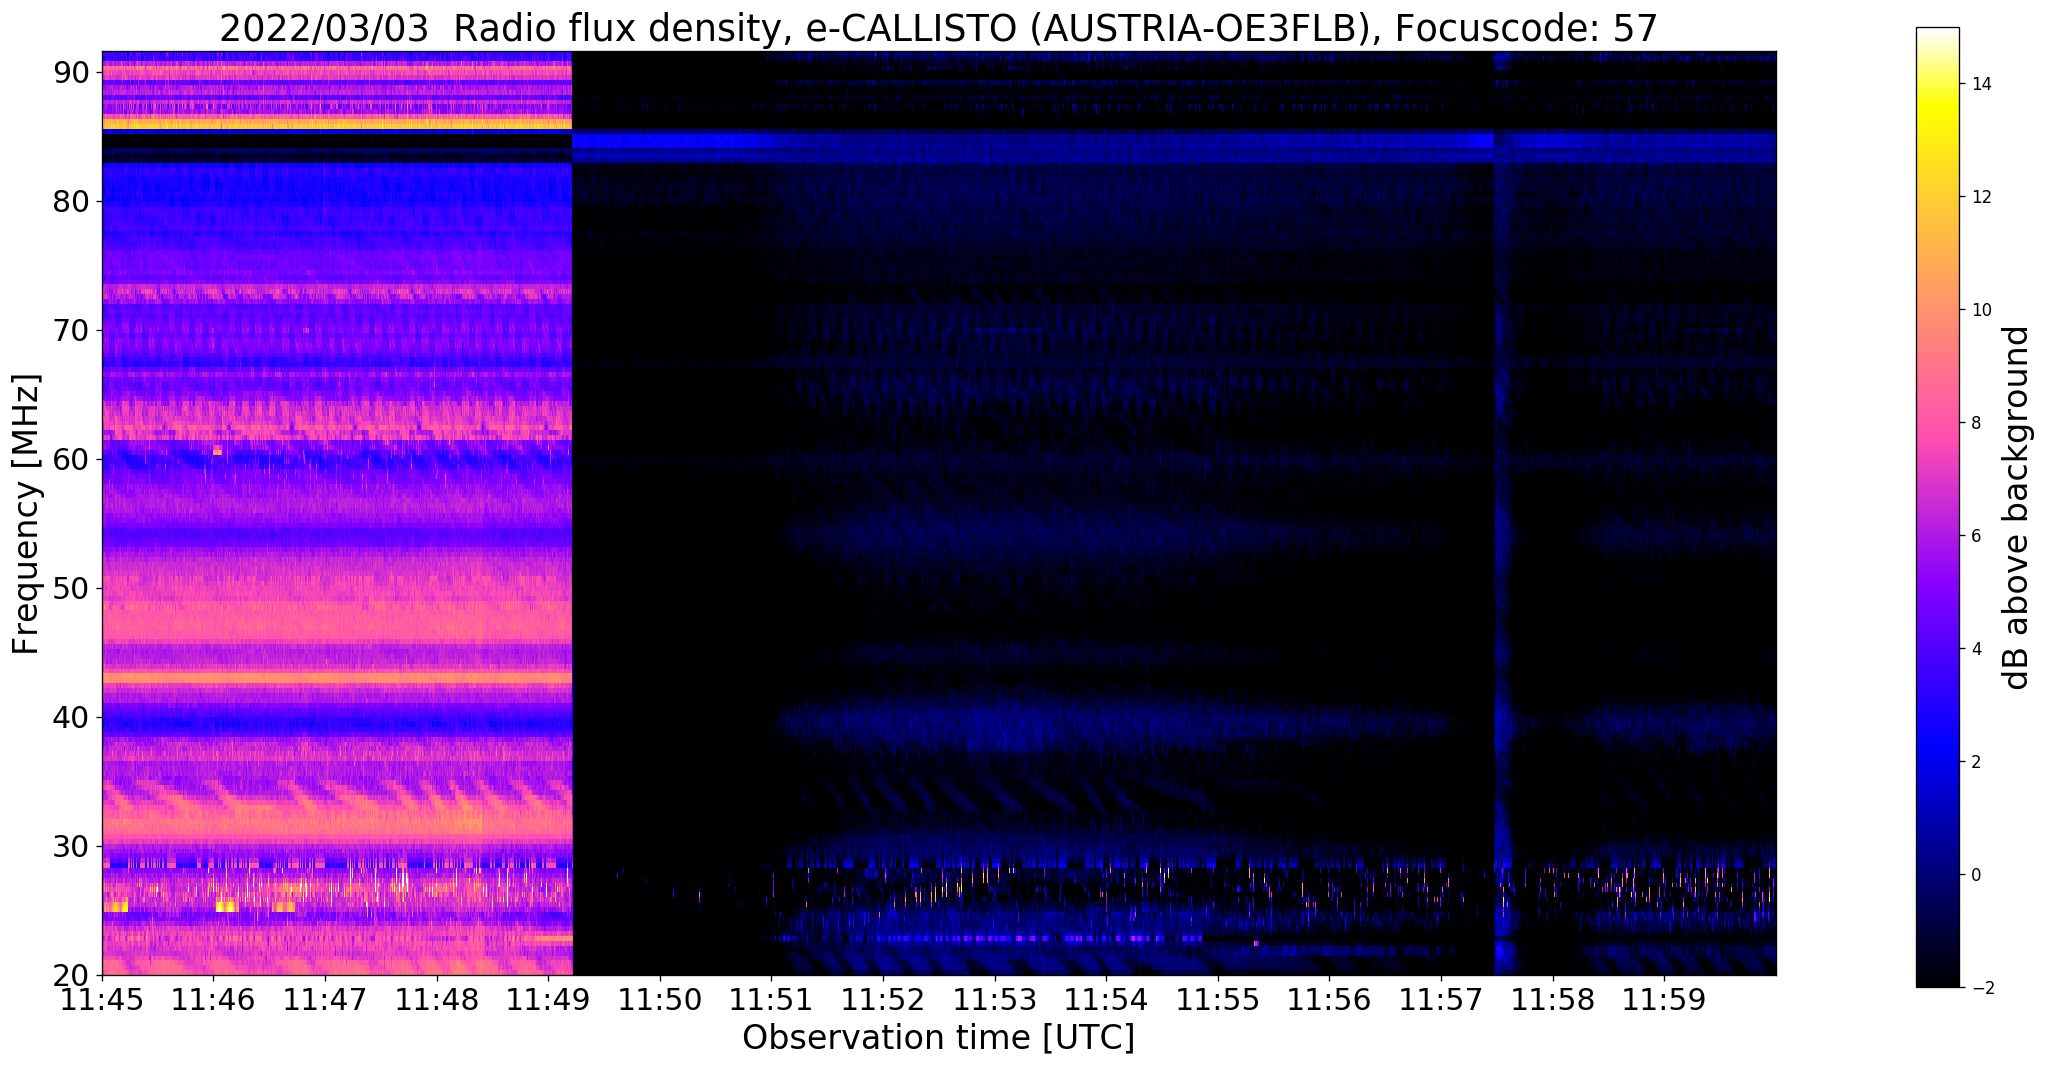
Task: Click the 30 MHz frequency tick label
Action: [x=73, y=846]
